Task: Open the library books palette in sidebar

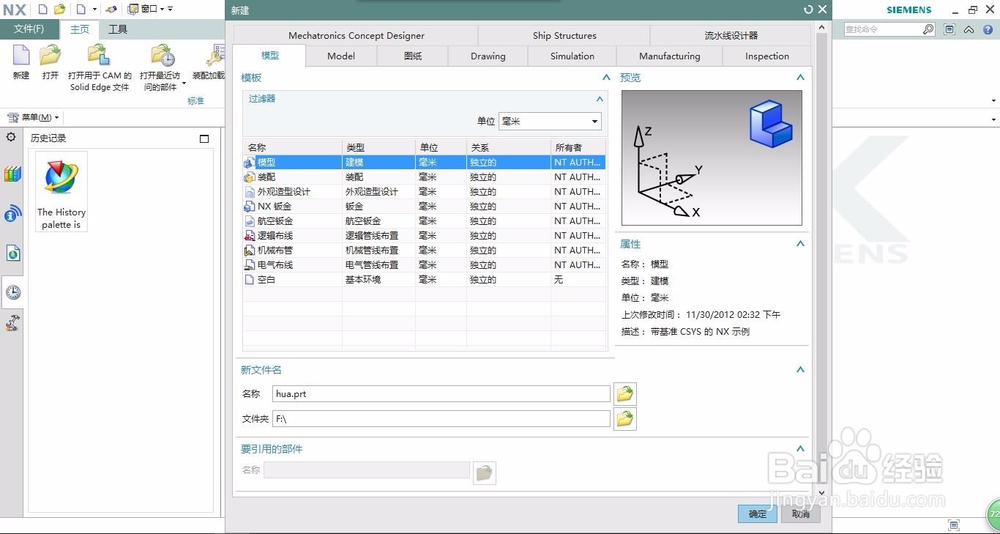Action: tap(13, 174)
